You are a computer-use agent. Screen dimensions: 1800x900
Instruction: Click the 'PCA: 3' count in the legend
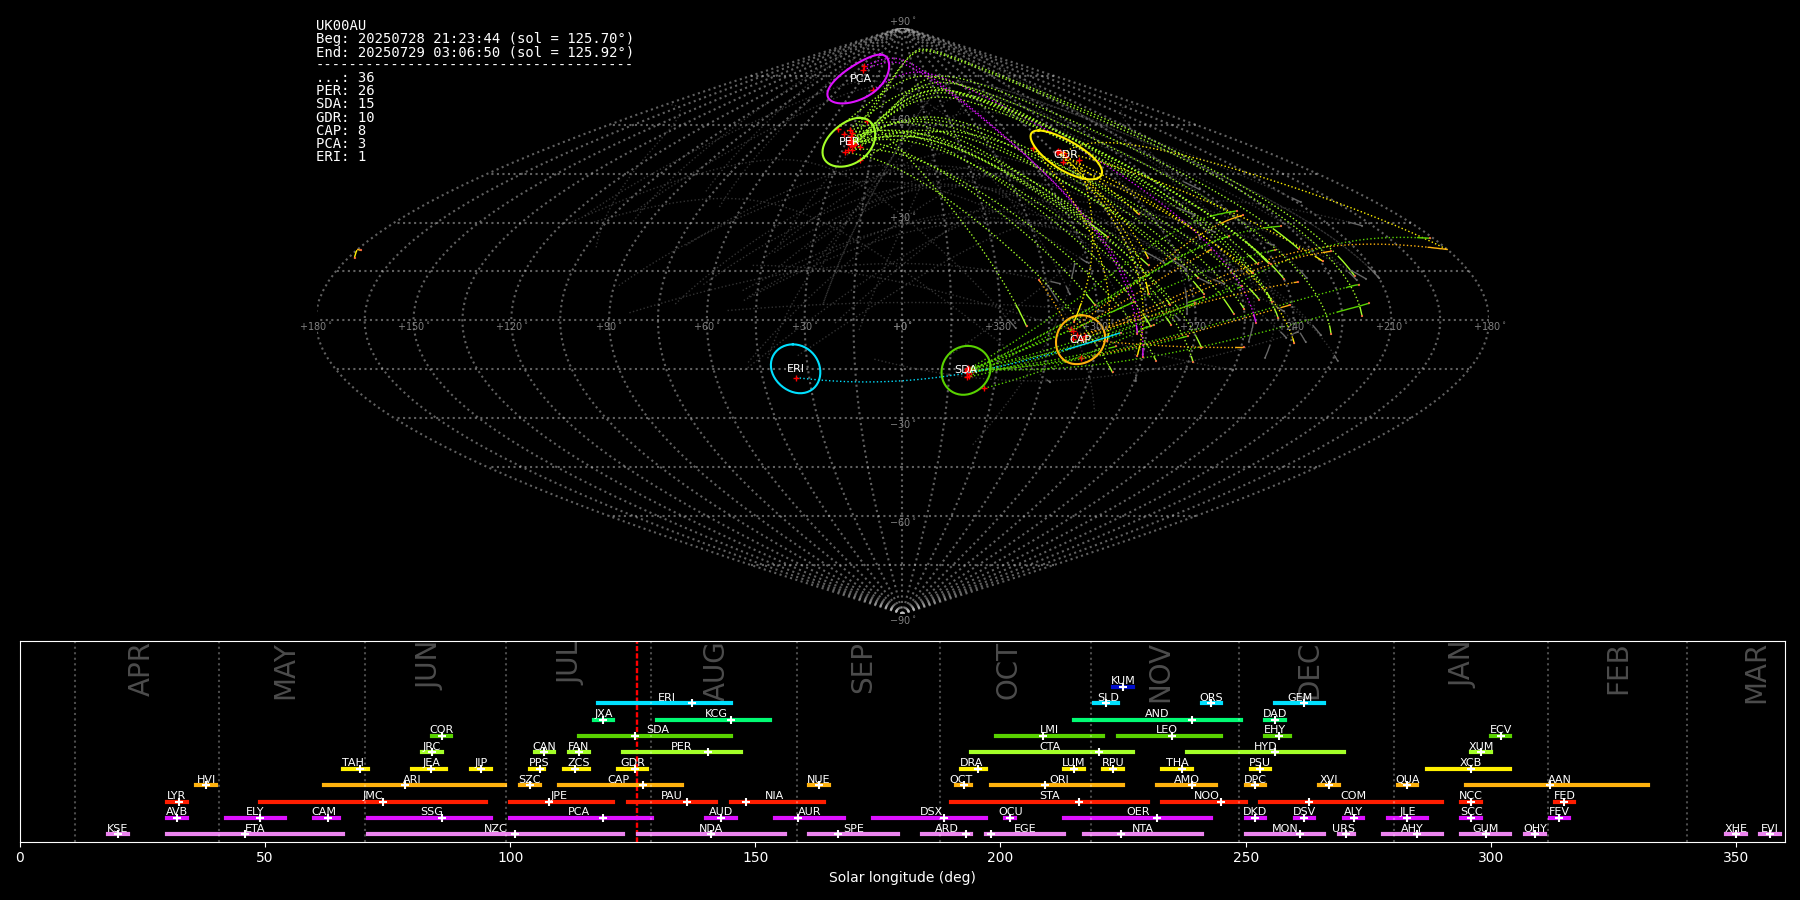[x=341, y=144]
